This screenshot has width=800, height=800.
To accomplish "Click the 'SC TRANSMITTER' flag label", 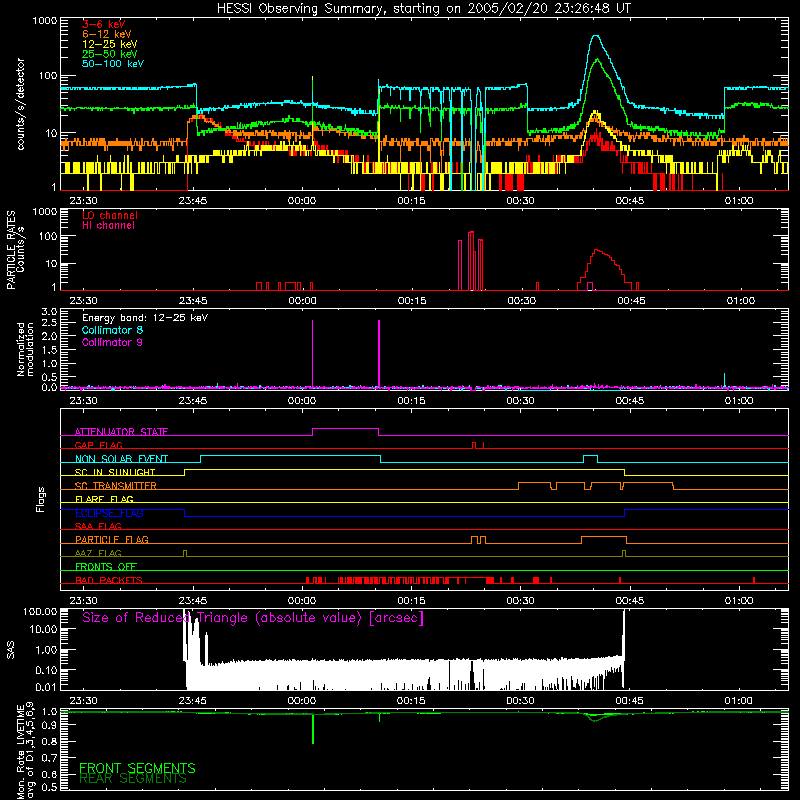I will coord(116,486).
